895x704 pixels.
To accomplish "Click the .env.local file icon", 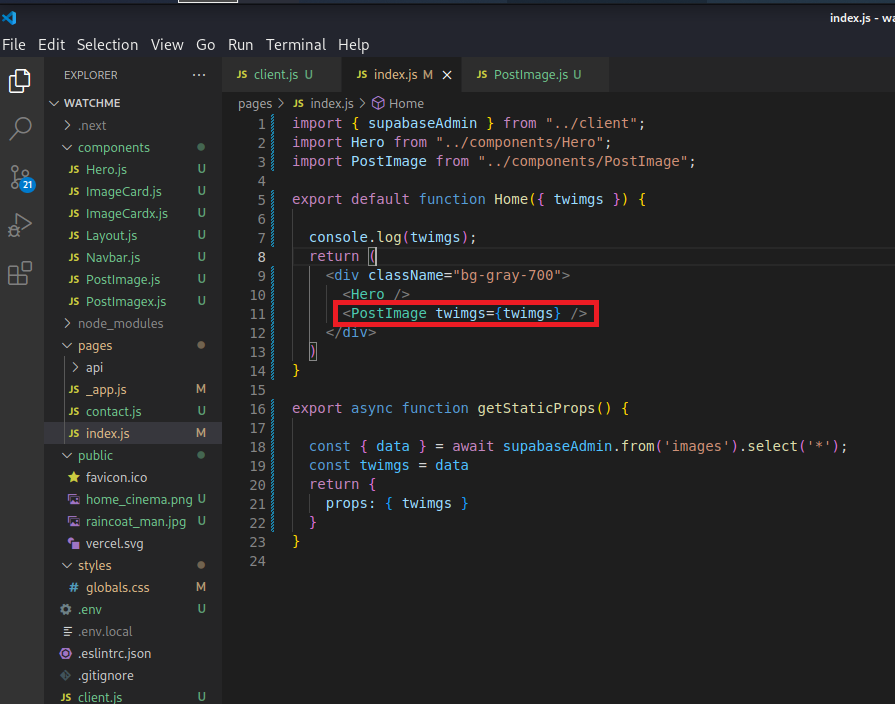I will click(67, 631).
